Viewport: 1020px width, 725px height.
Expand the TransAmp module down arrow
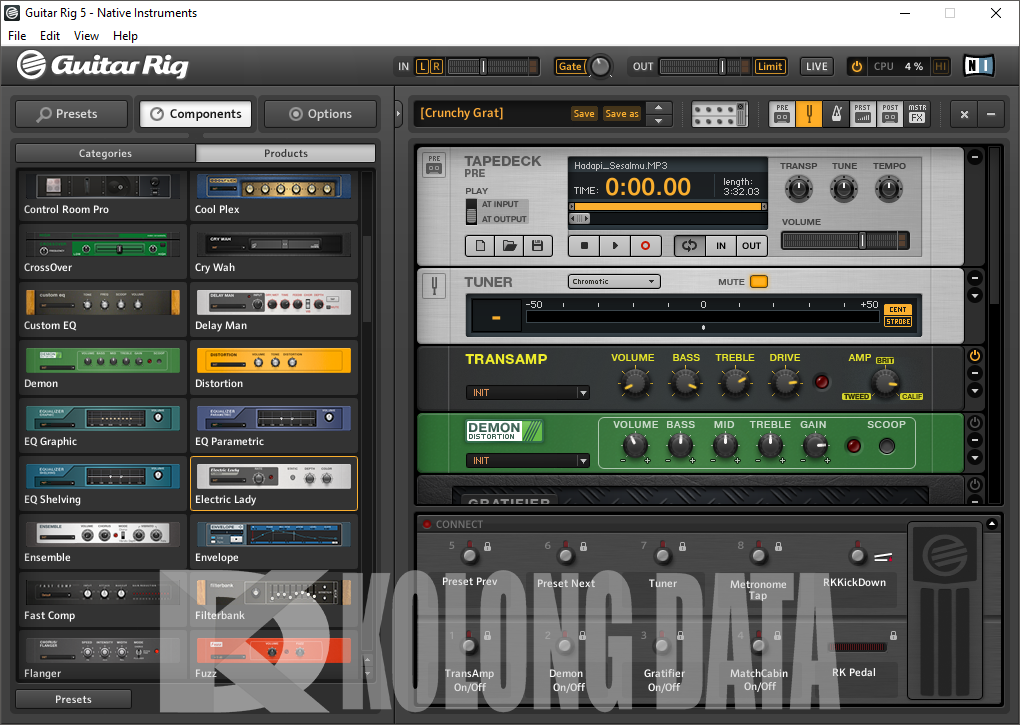[974, 391]
